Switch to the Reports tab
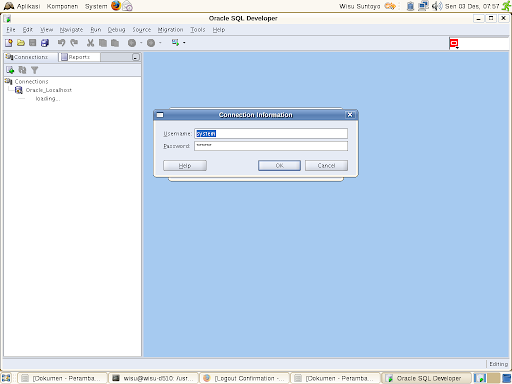 pyautogui.click(x=79, y=57)
